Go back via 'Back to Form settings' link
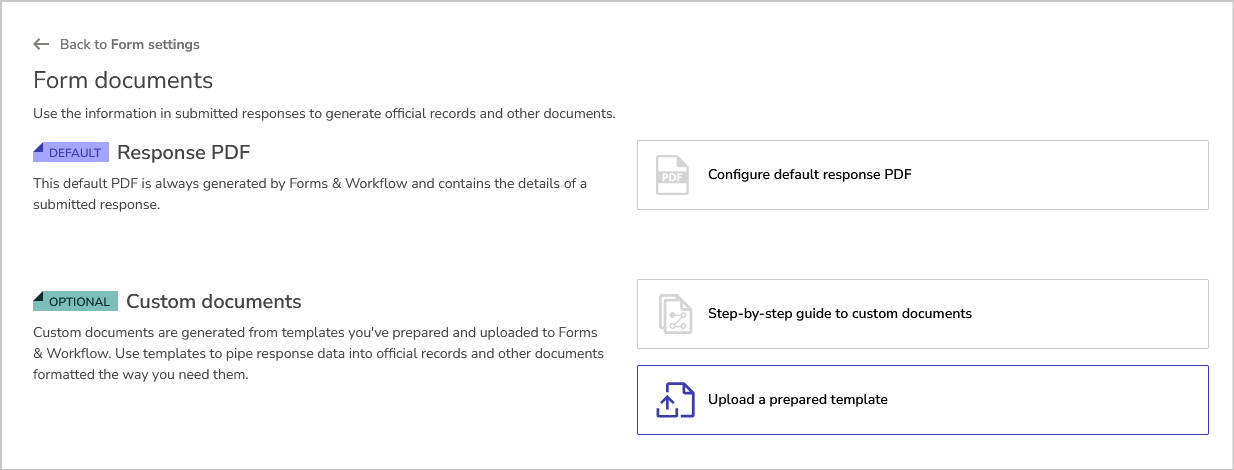The image size is (1234, 470). coord(129,44)
